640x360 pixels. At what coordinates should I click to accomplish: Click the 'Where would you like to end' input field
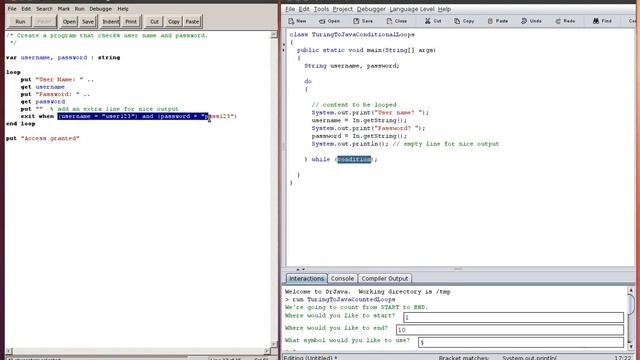pyautogui.click(x=510, y=330)
